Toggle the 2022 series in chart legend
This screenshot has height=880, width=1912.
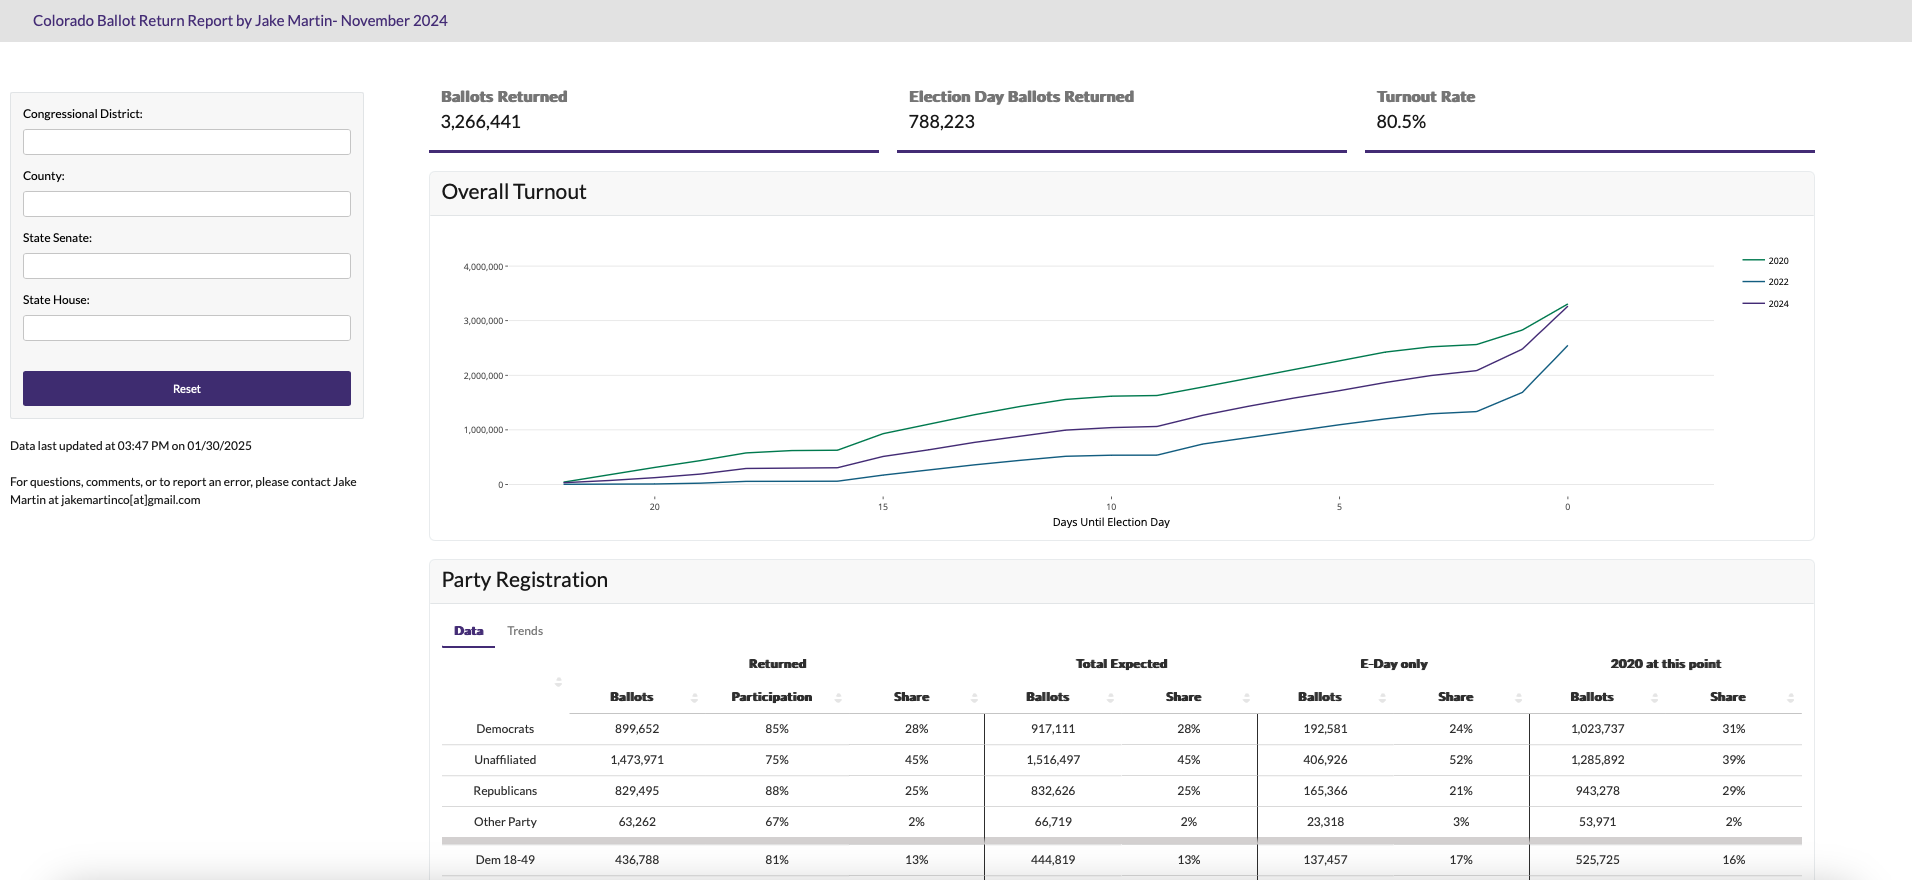(x=1766, y=282)
